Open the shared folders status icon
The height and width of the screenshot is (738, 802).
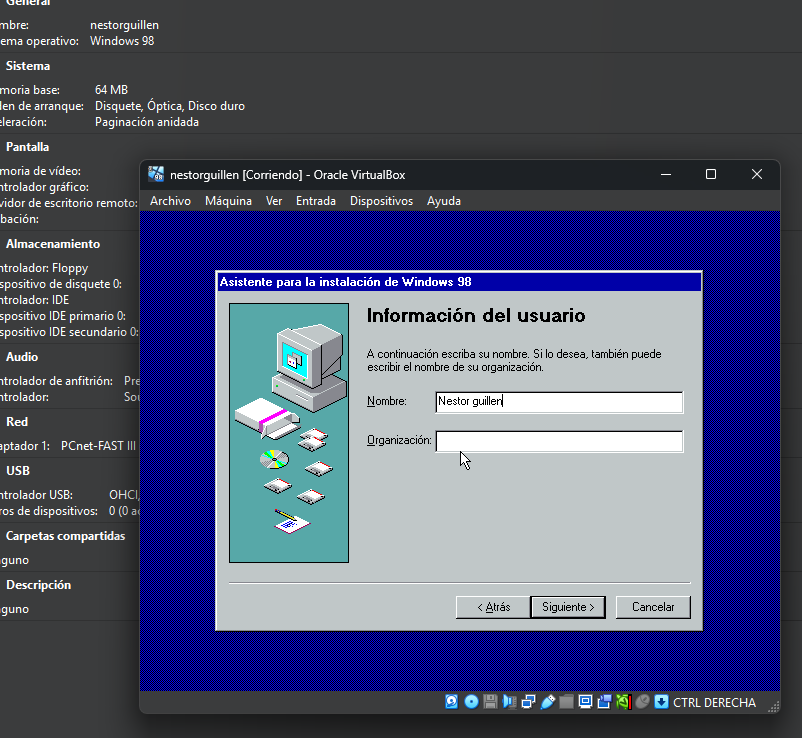pos(566,702)
